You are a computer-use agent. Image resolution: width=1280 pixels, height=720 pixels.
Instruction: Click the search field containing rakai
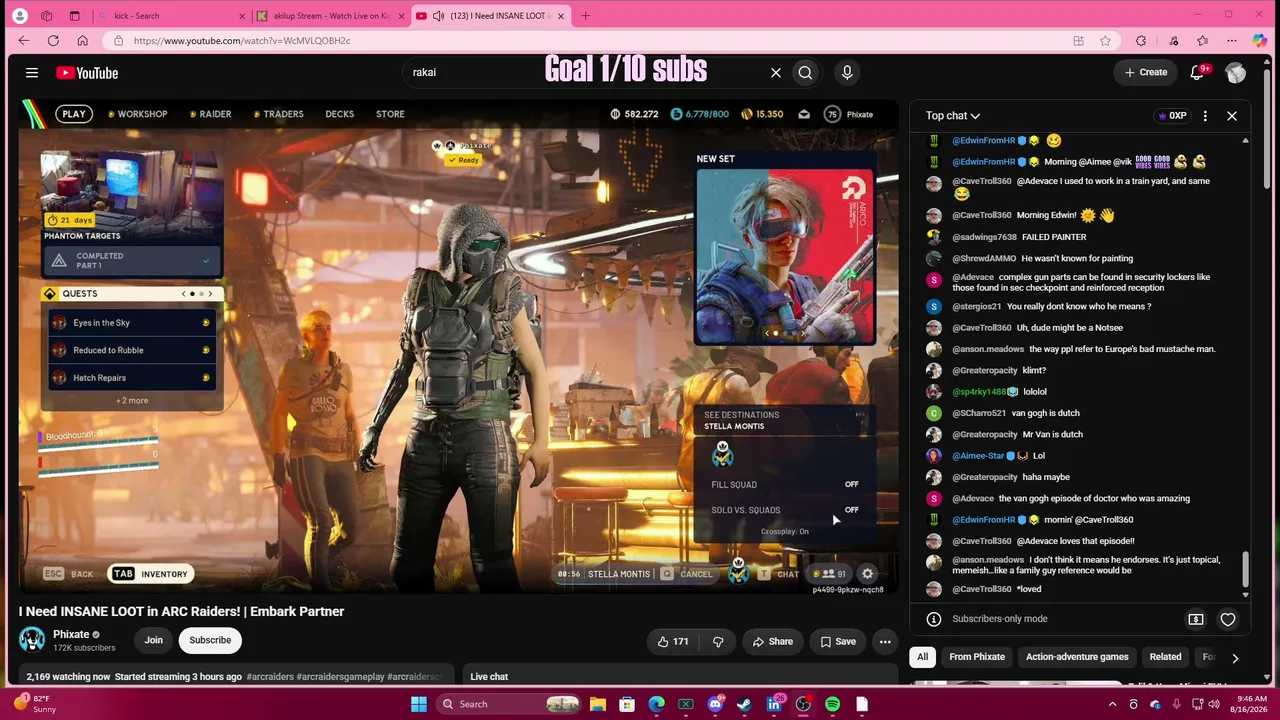(585, 72)
